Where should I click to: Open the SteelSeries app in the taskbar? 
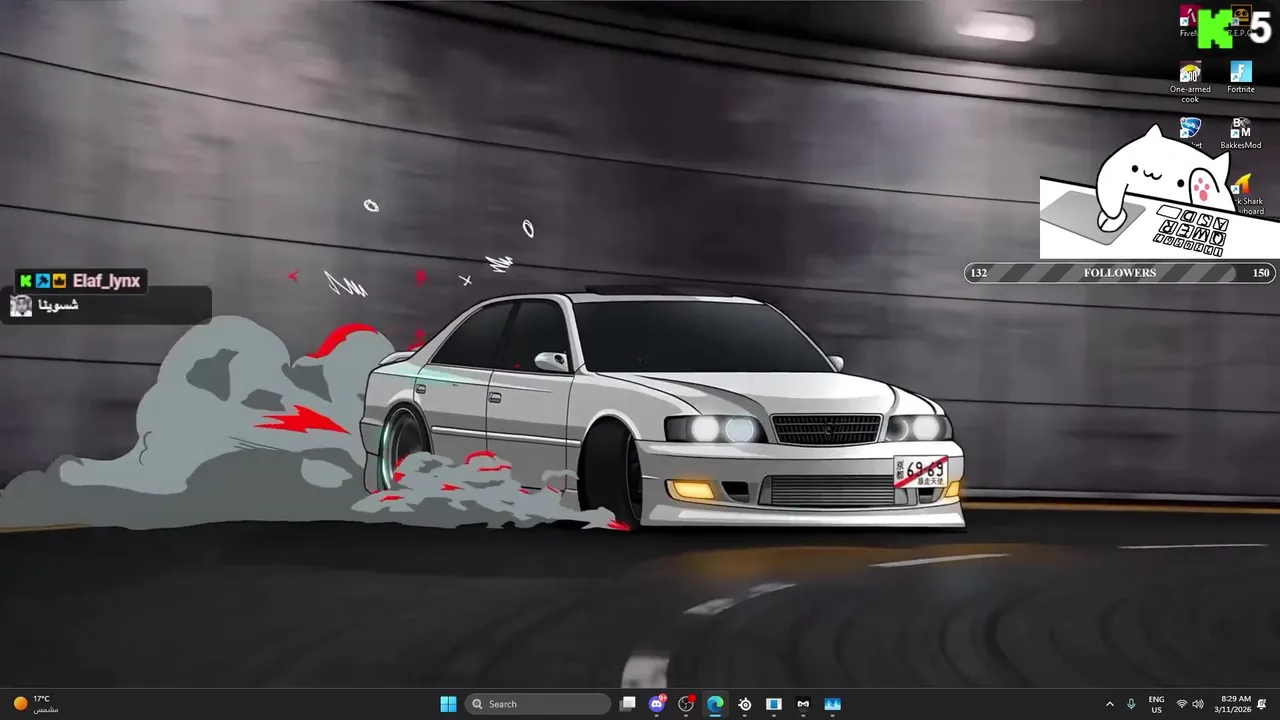click(745, 704)
